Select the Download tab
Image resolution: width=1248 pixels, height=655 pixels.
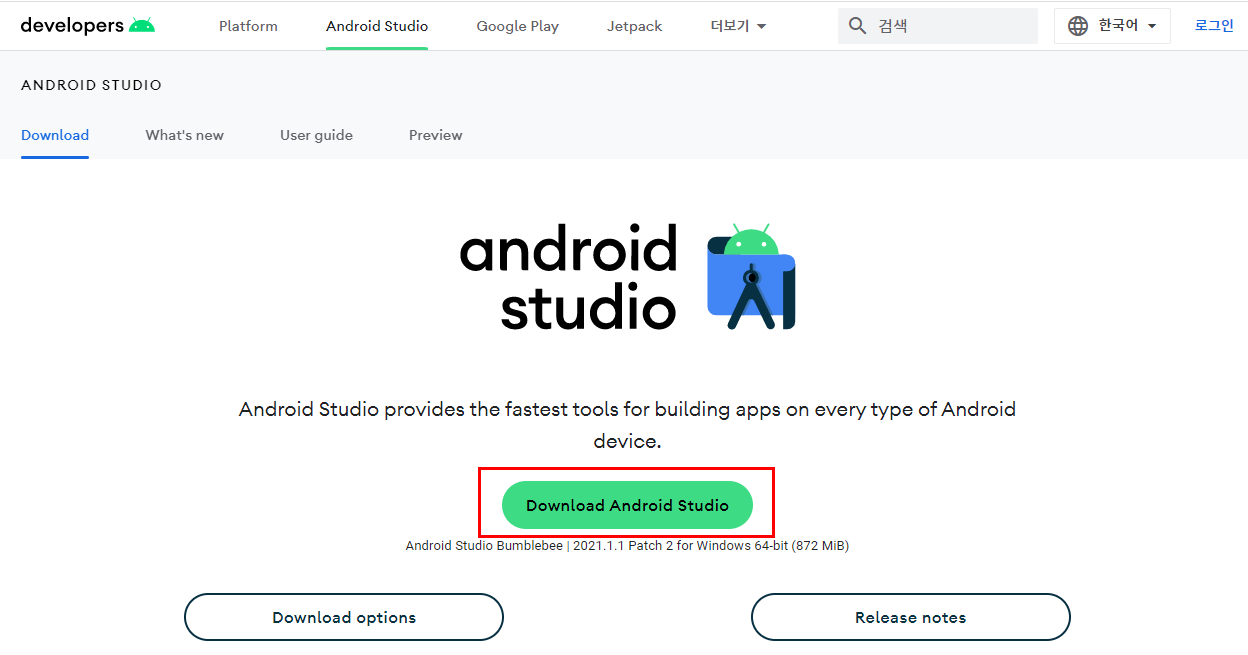(55, 135)
